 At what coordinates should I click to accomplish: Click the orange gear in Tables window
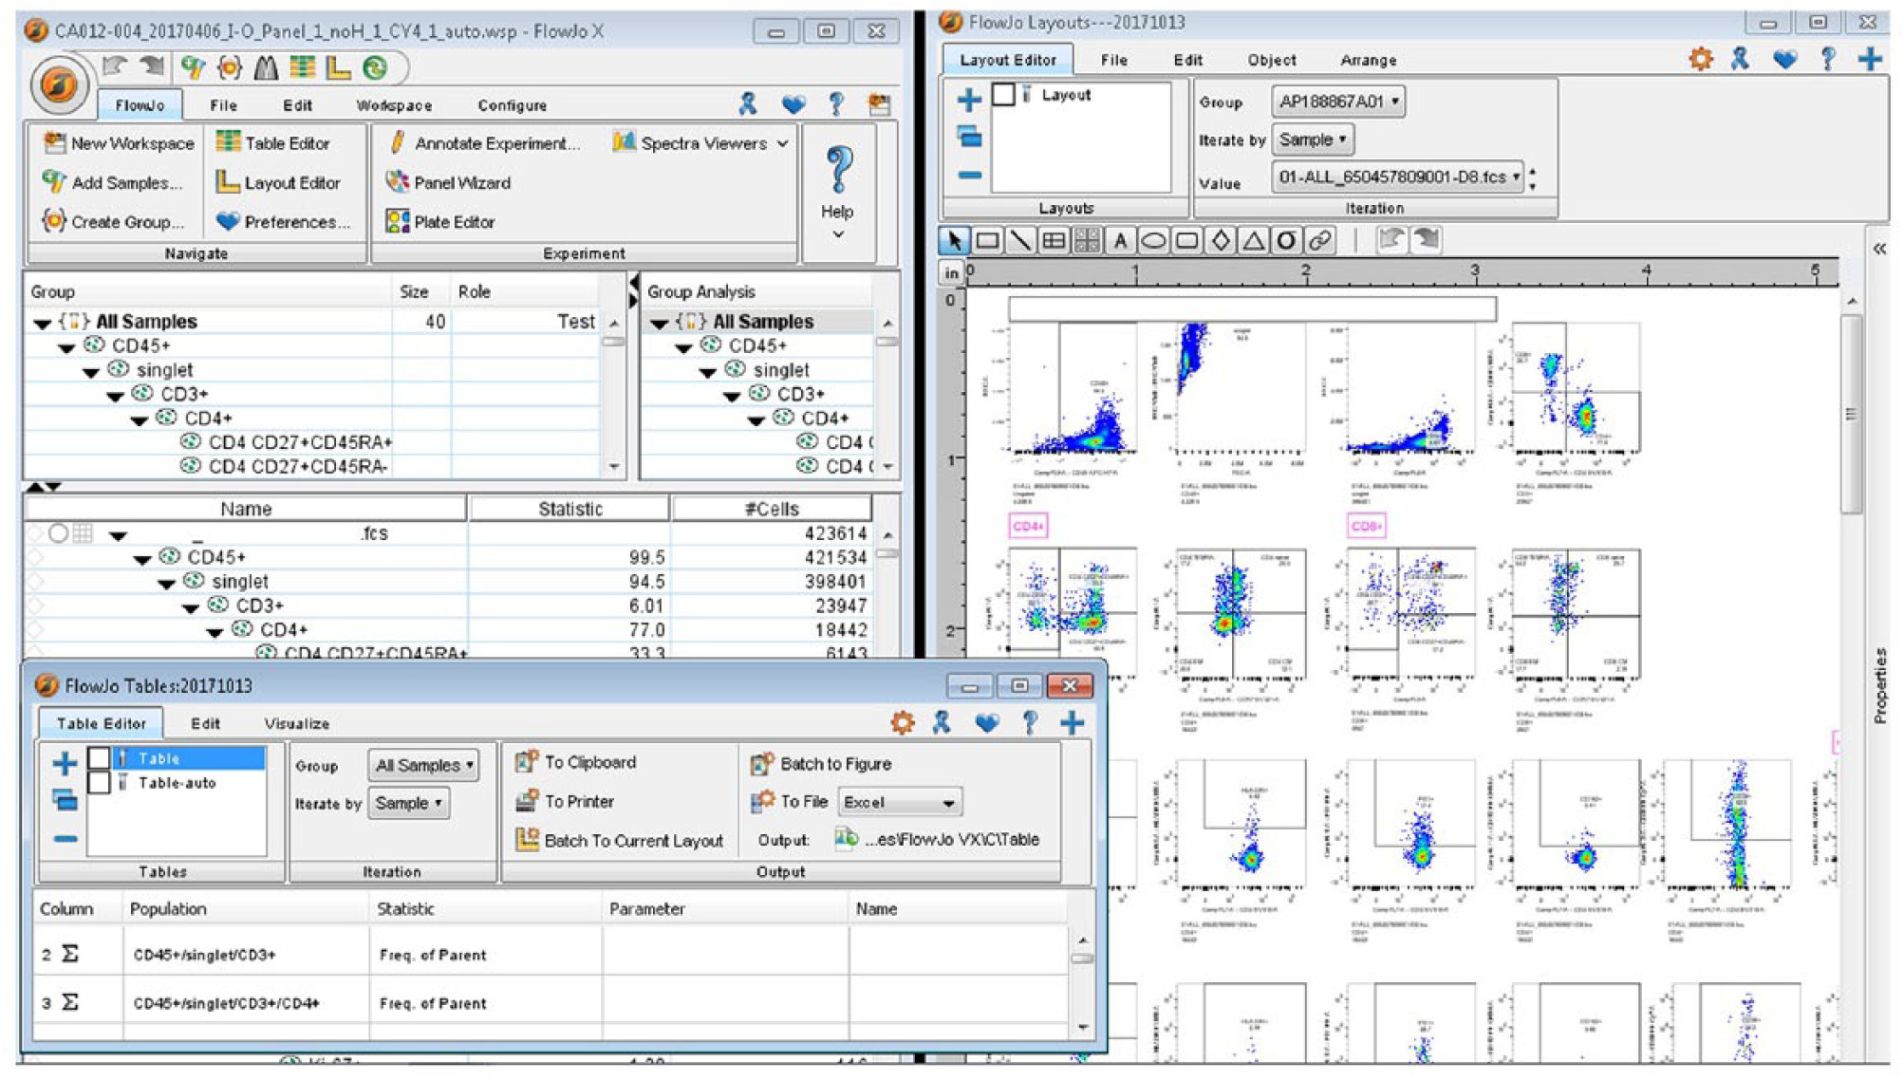click(x=902, y=723)
